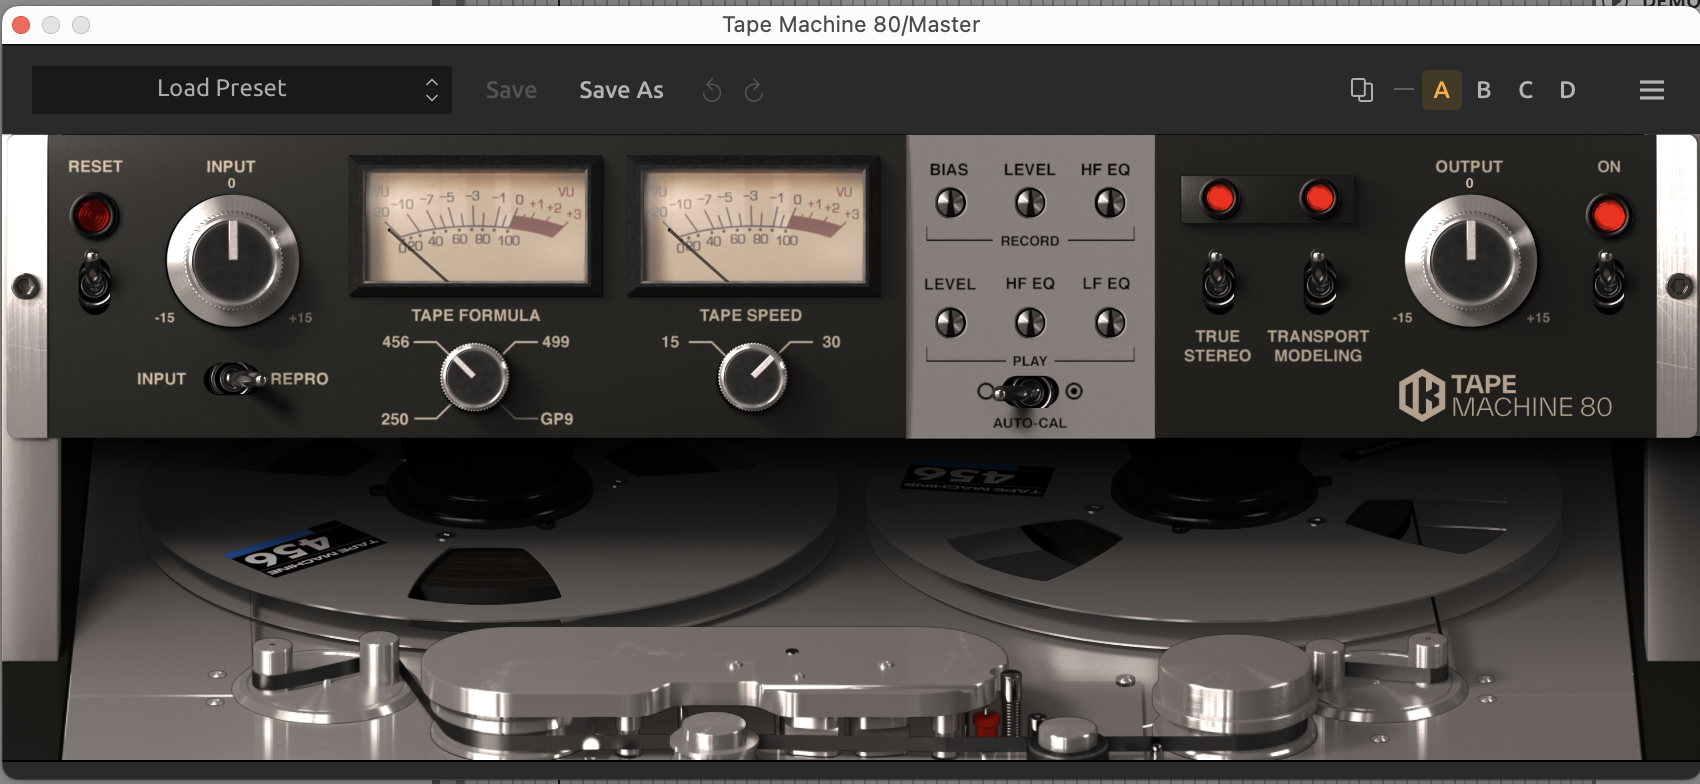Click the RECORD HF EQ trim knob

[1110, 203]
